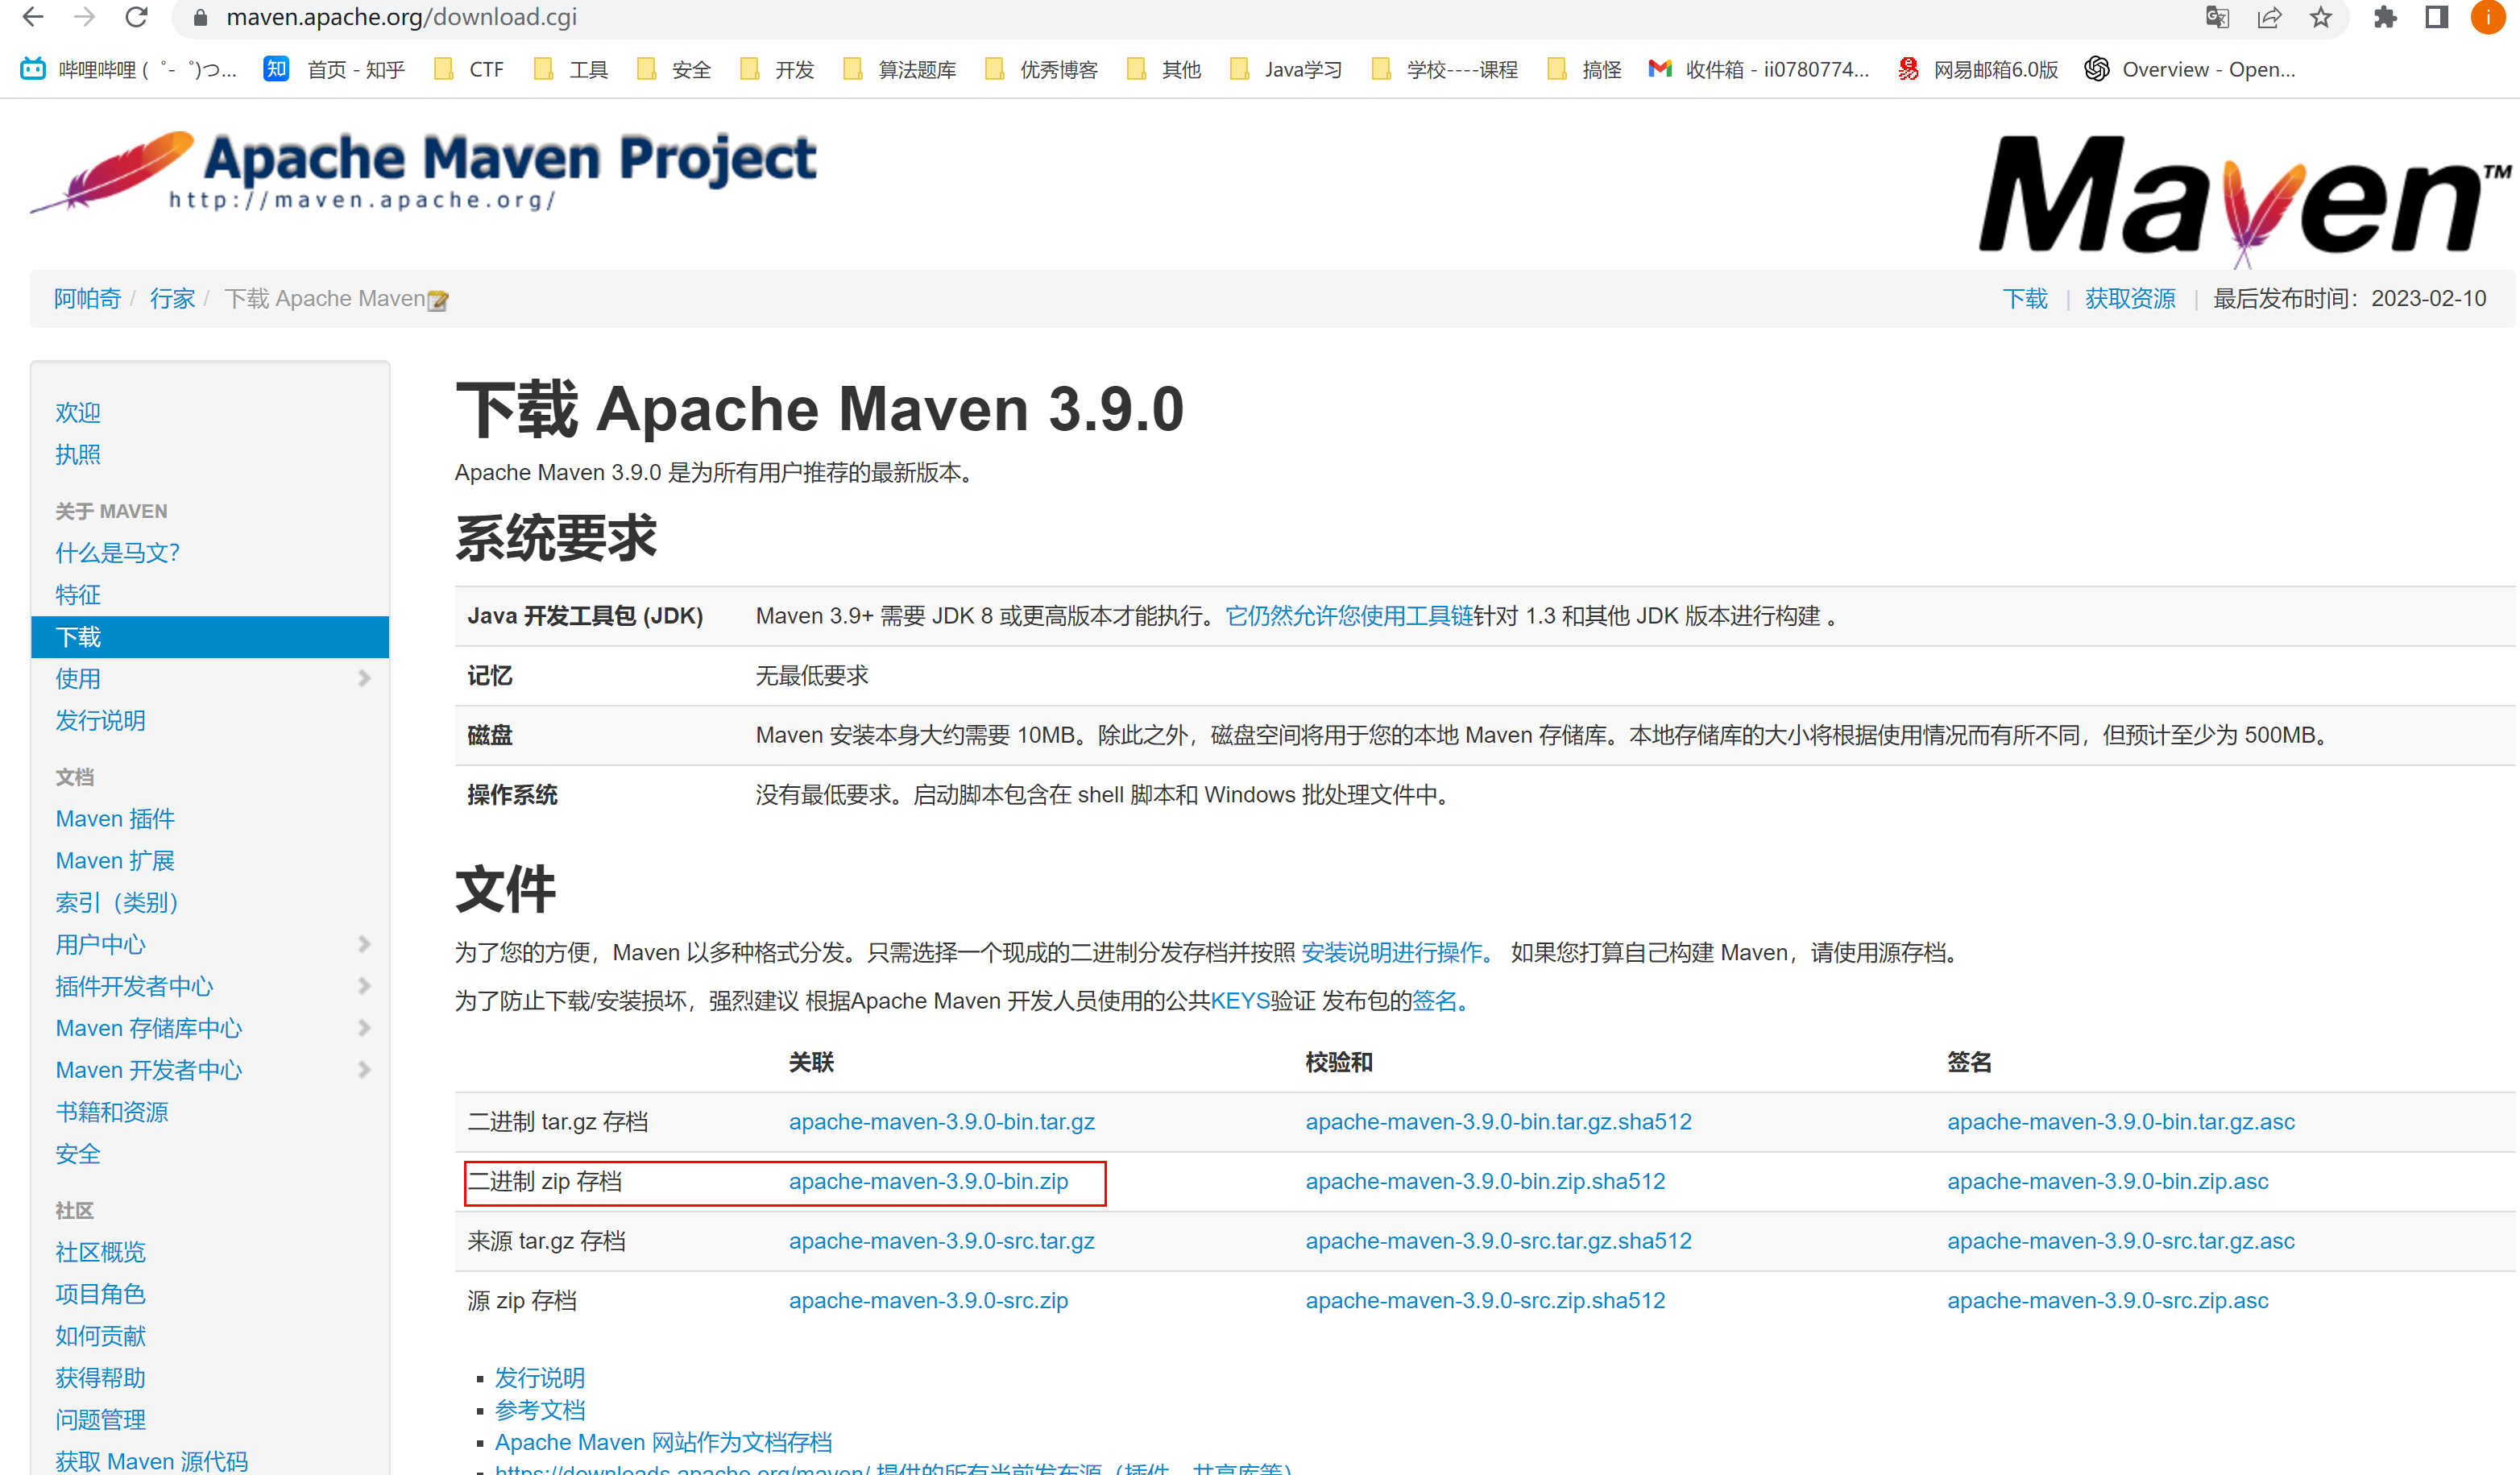This screenshot has height=1475, width=2520.
Task: Expand the Maven 存储库中心 submenu arrow
Action: [364, 1028]
